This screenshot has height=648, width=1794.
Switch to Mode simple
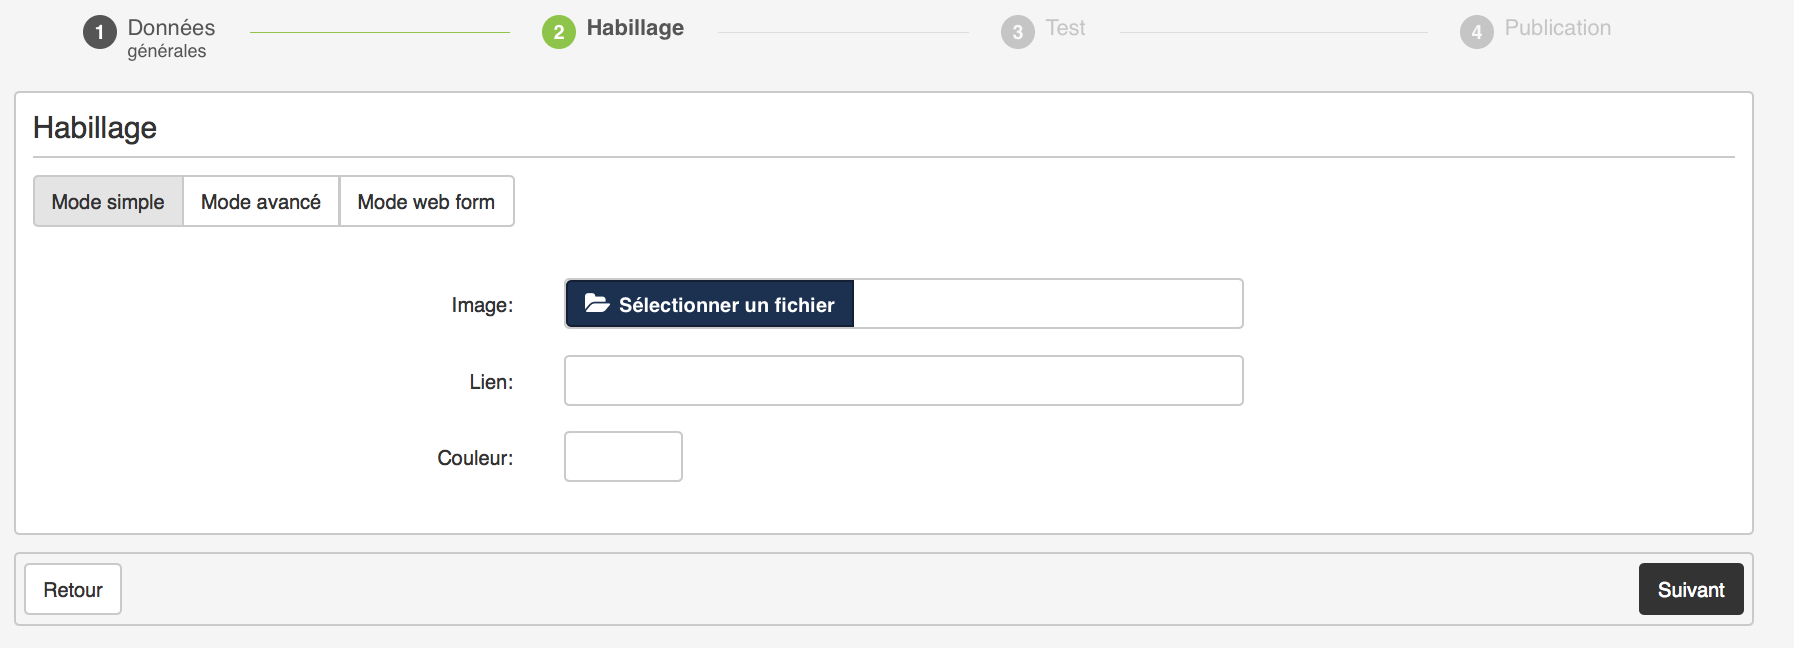point(108,202)
